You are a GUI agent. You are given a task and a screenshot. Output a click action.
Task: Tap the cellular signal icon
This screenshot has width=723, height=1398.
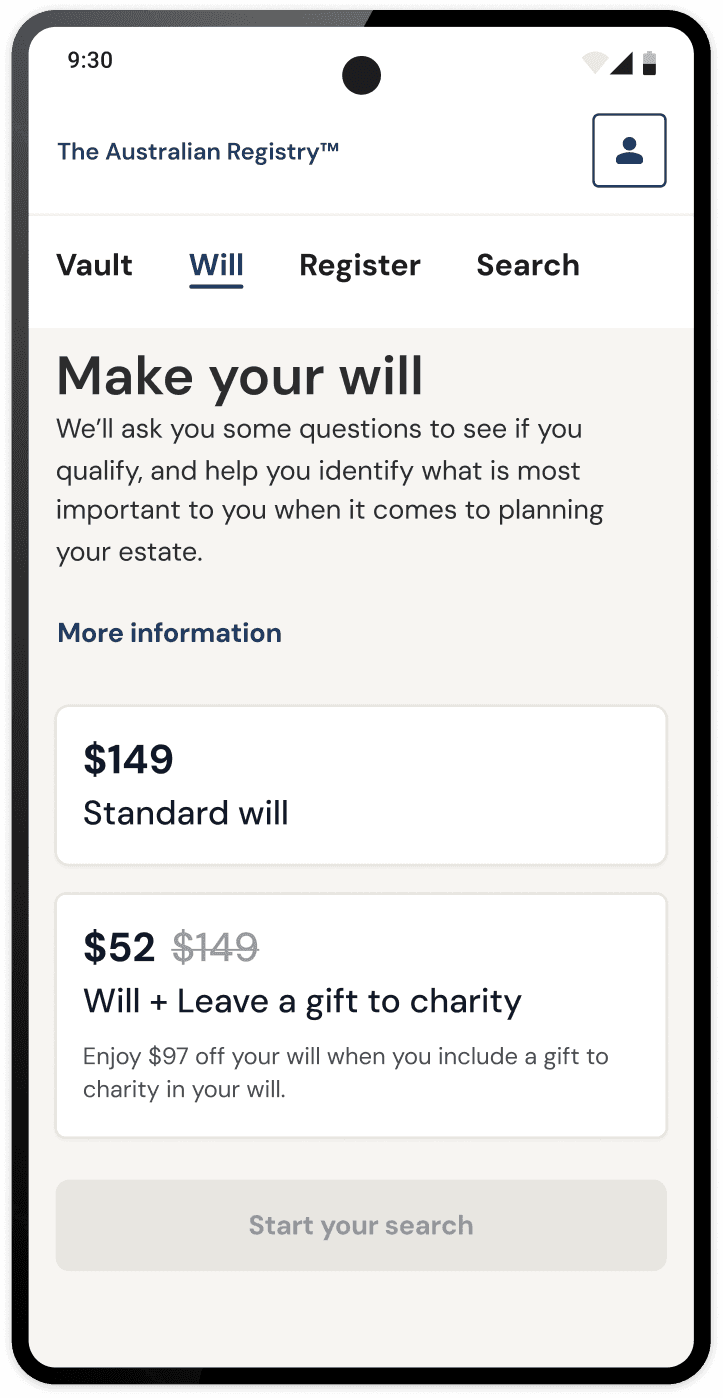(x=622, y=63)
